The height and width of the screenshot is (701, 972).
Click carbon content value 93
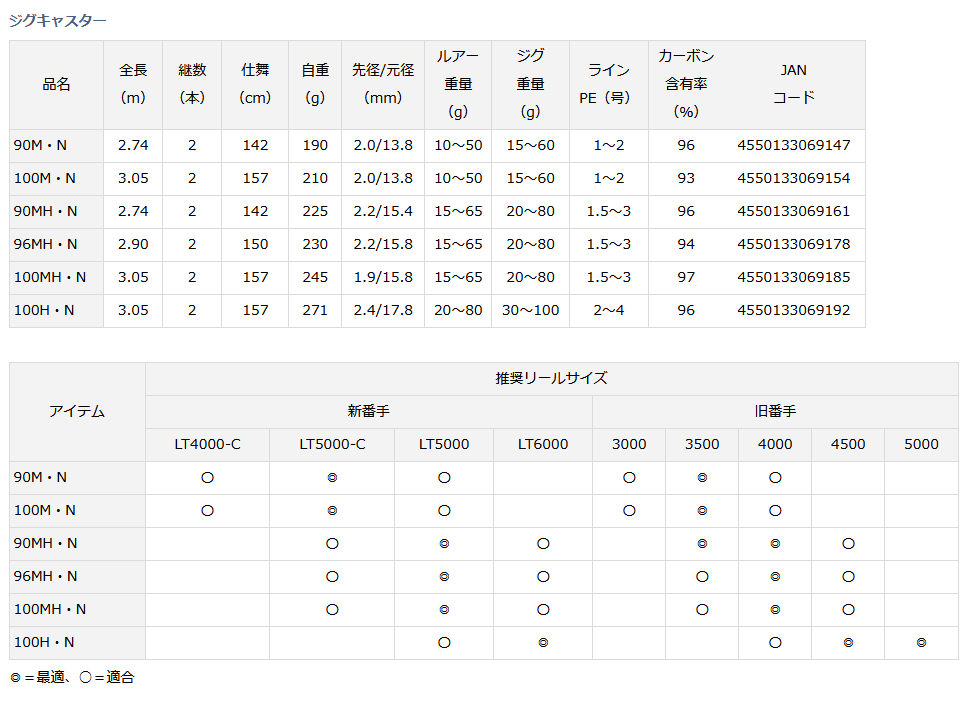pos(686,178)
